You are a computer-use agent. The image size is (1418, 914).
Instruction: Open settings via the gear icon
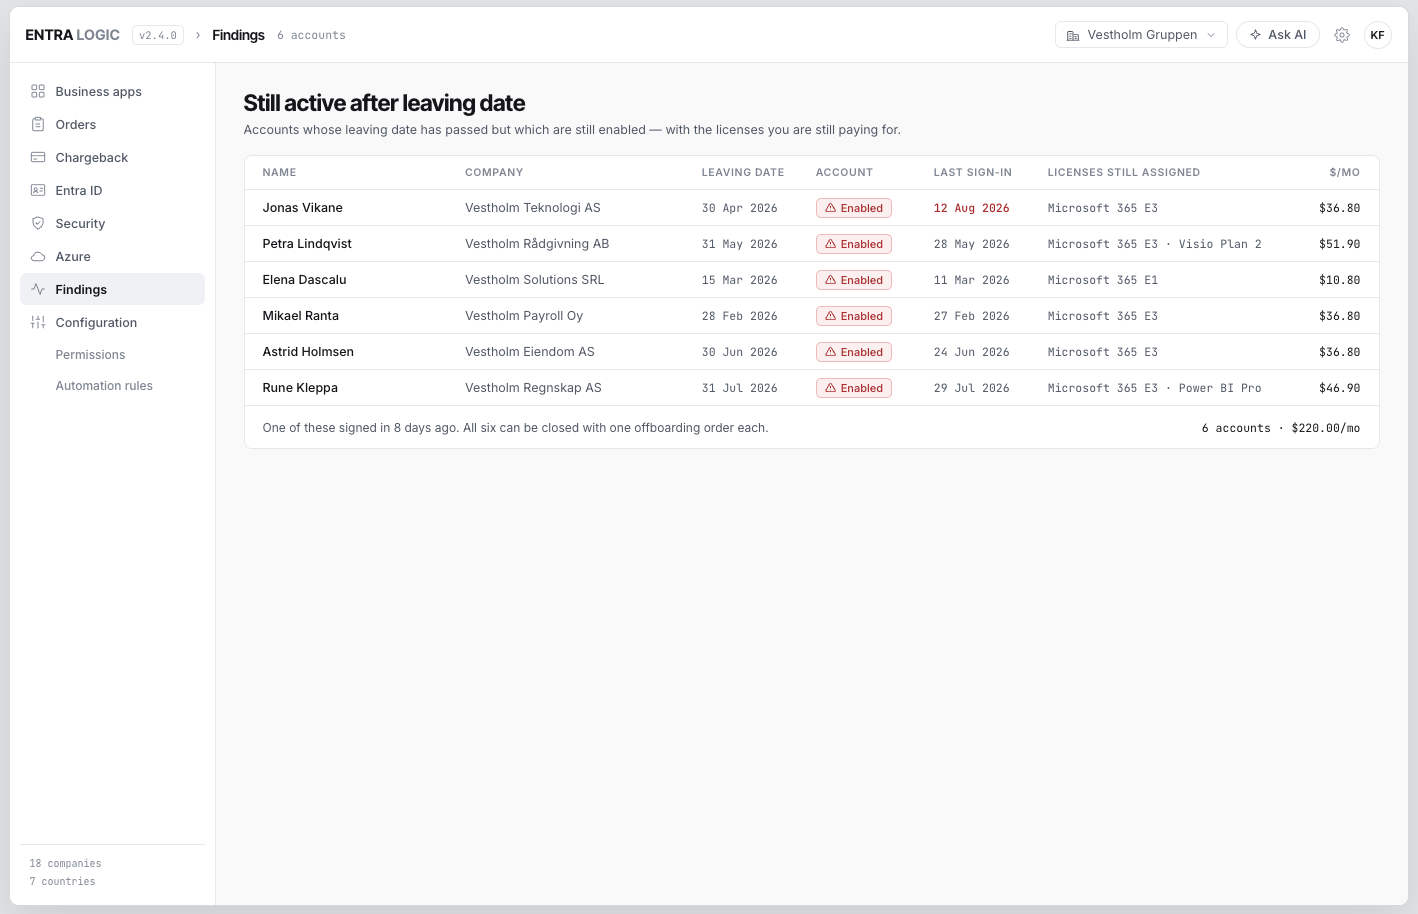pyautogui.click(x=1342, y=35)
